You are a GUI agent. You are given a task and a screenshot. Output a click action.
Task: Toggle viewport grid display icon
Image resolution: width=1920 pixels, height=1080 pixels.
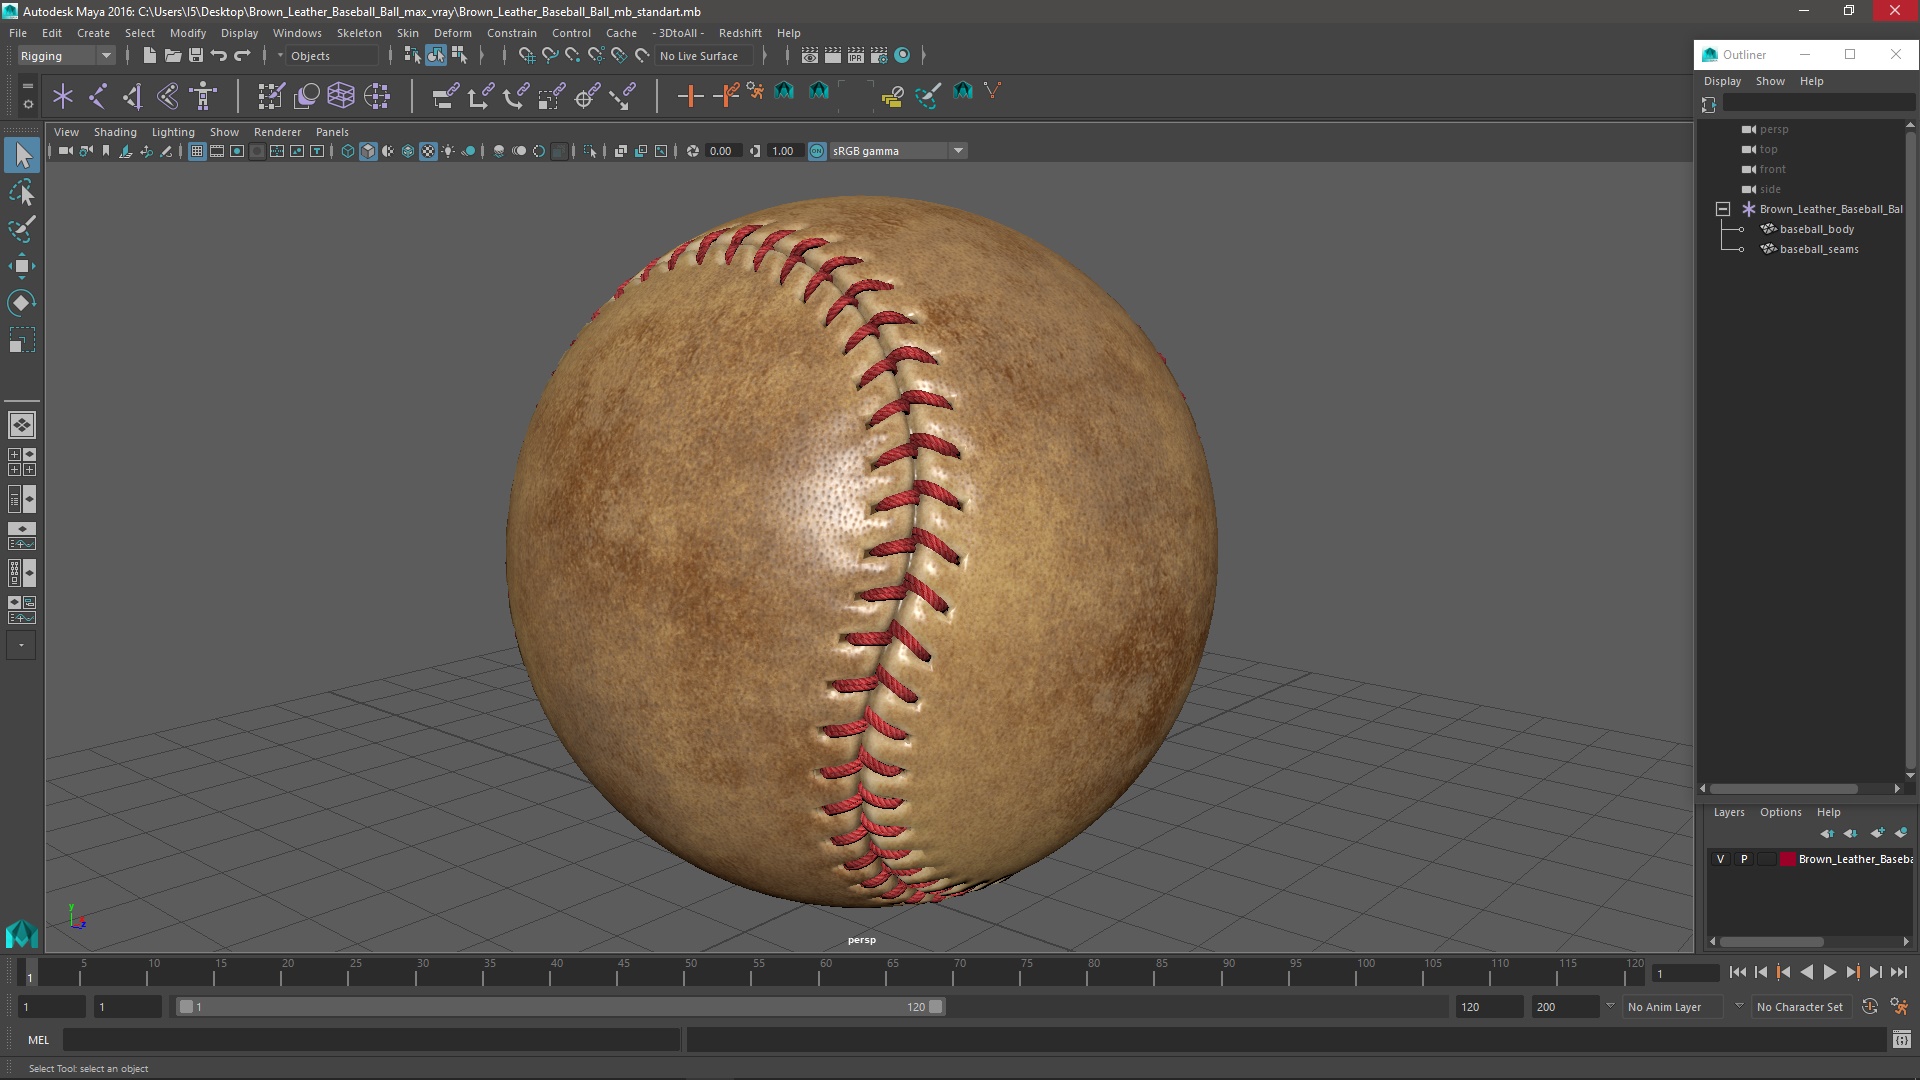[197, 151]
